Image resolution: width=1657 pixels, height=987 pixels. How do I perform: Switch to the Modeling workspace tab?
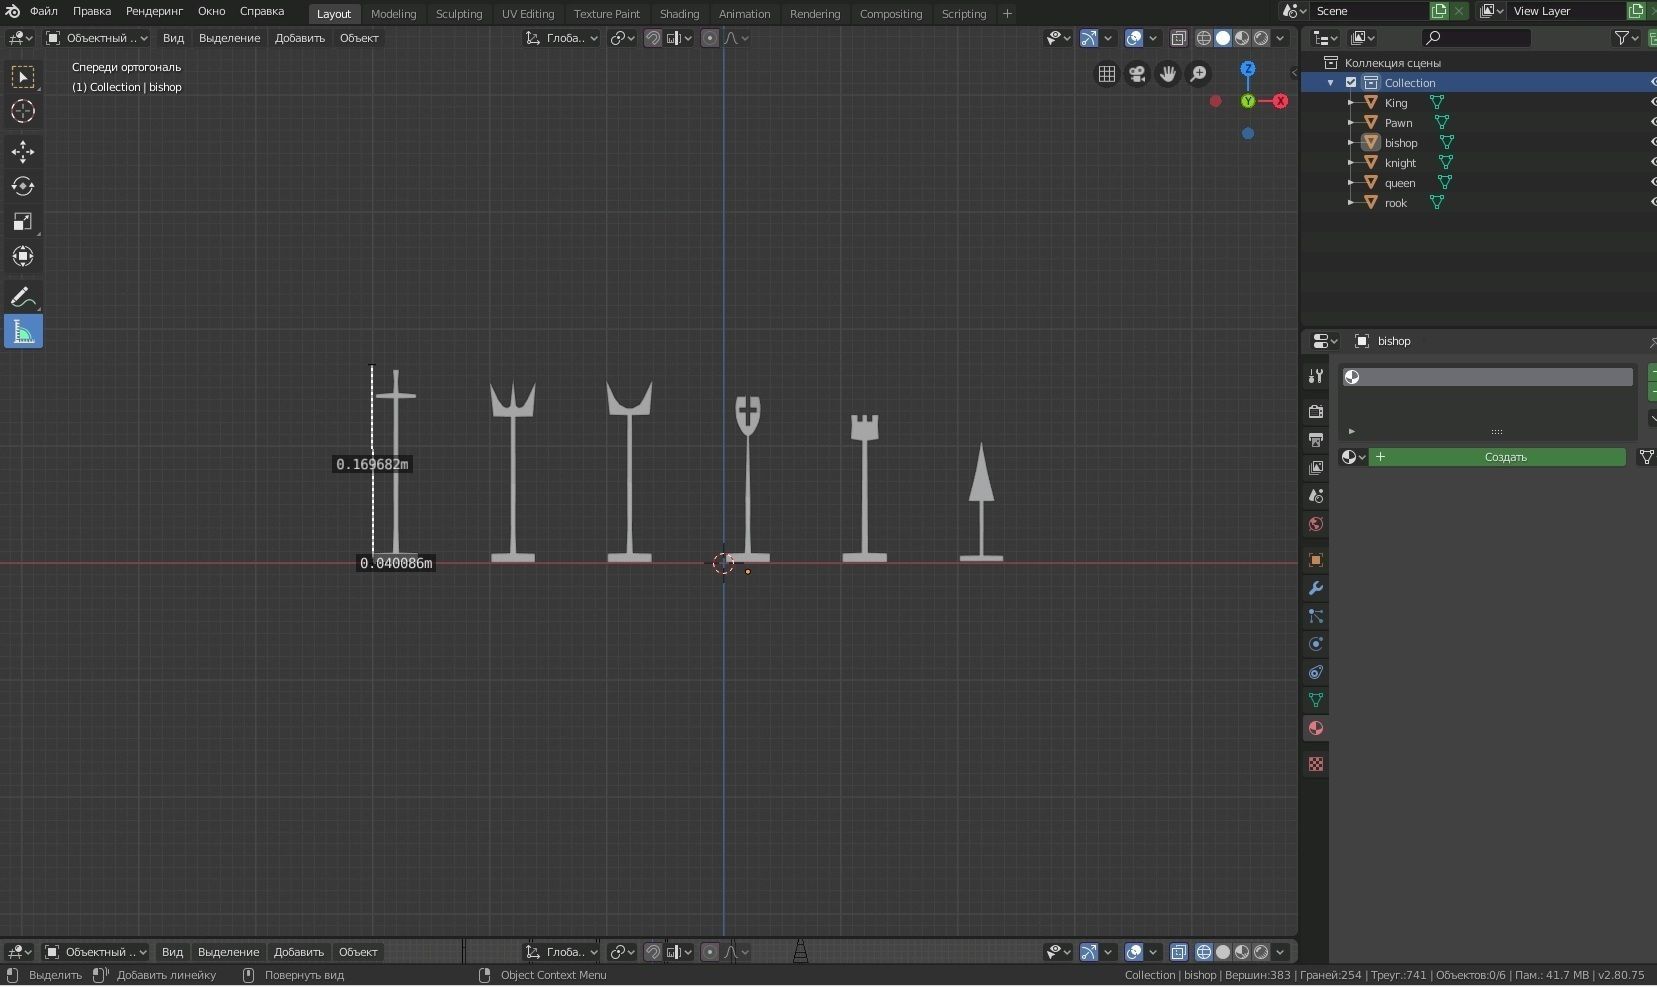393,14
